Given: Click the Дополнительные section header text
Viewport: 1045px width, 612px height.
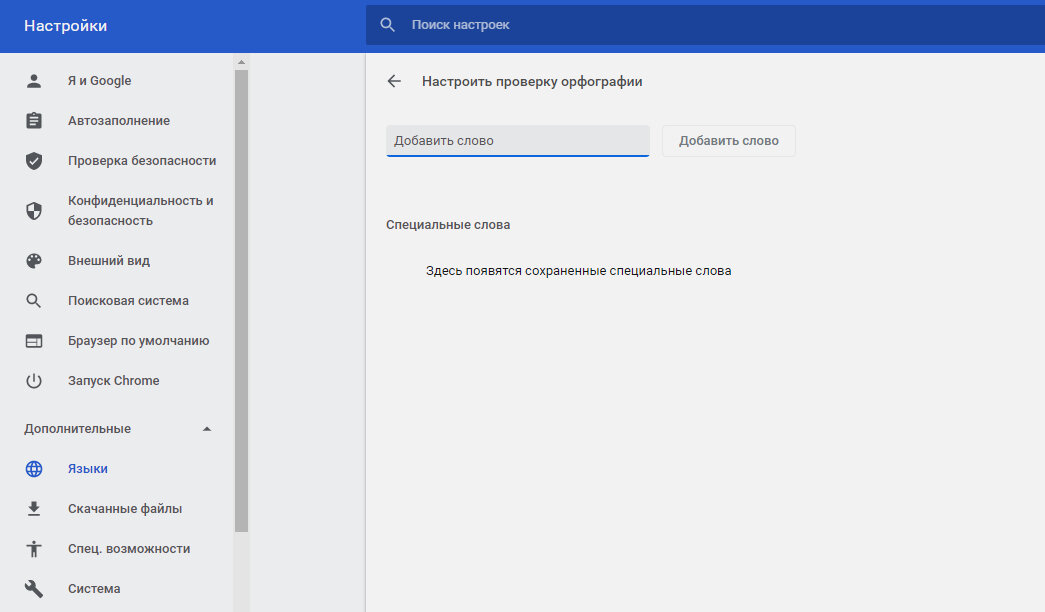Looking at the screenshot, I should 77,429.
